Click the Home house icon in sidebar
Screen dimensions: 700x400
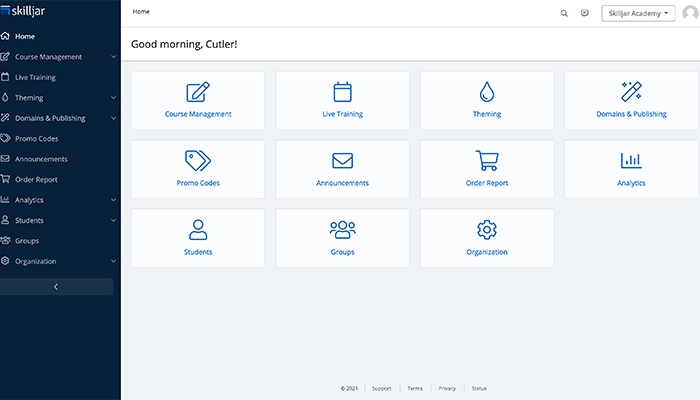coord(5,36)
